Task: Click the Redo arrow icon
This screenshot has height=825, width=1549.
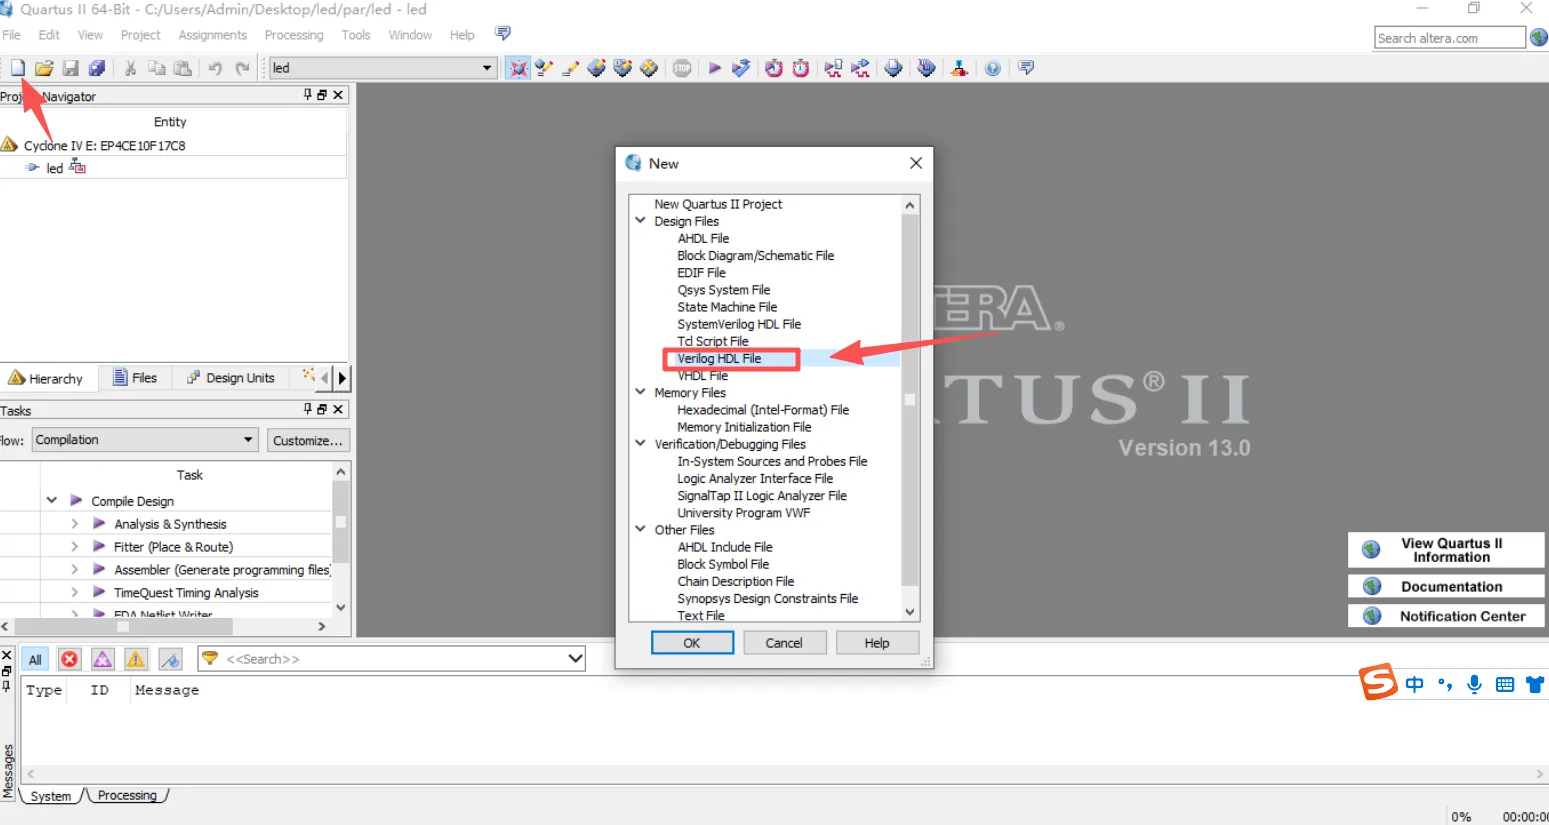Action: (242, 68)
